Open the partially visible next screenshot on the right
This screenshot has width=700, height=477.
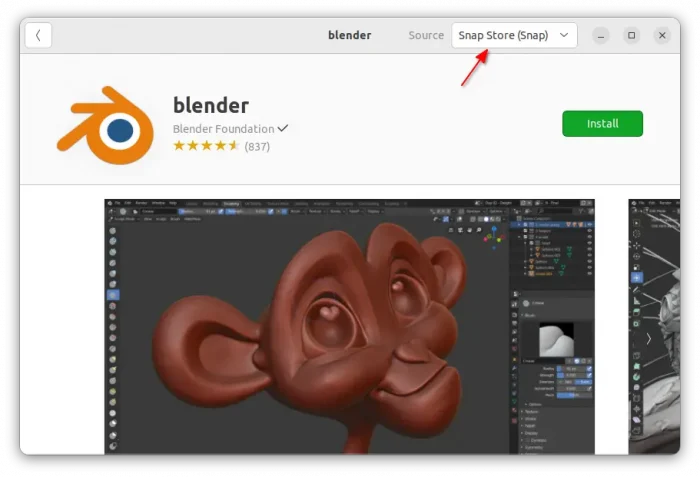[x=653, y=325]
